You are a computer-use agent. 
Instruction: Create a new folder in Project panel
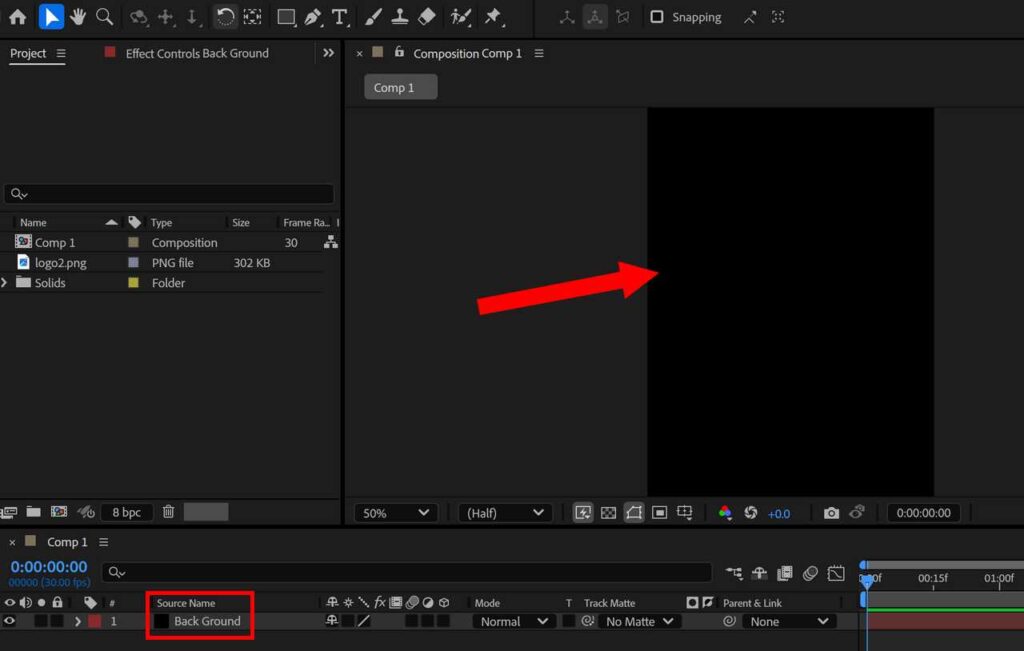33,512
